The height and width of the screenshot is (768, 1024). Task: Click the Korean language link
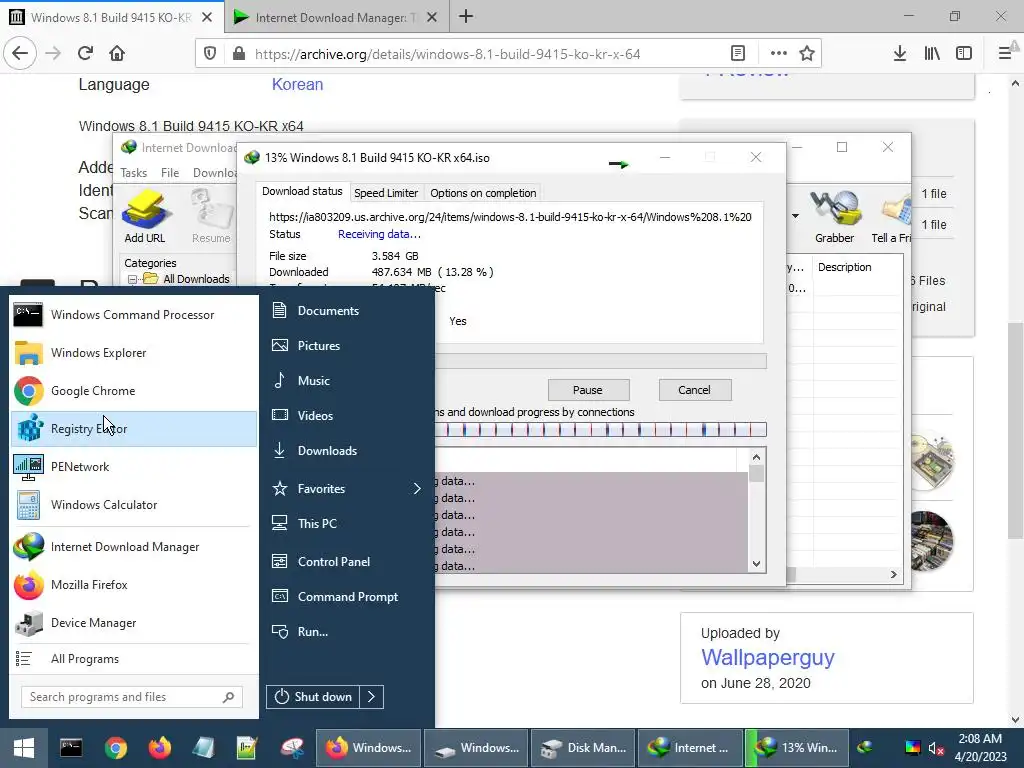click(x=297, y=84)
